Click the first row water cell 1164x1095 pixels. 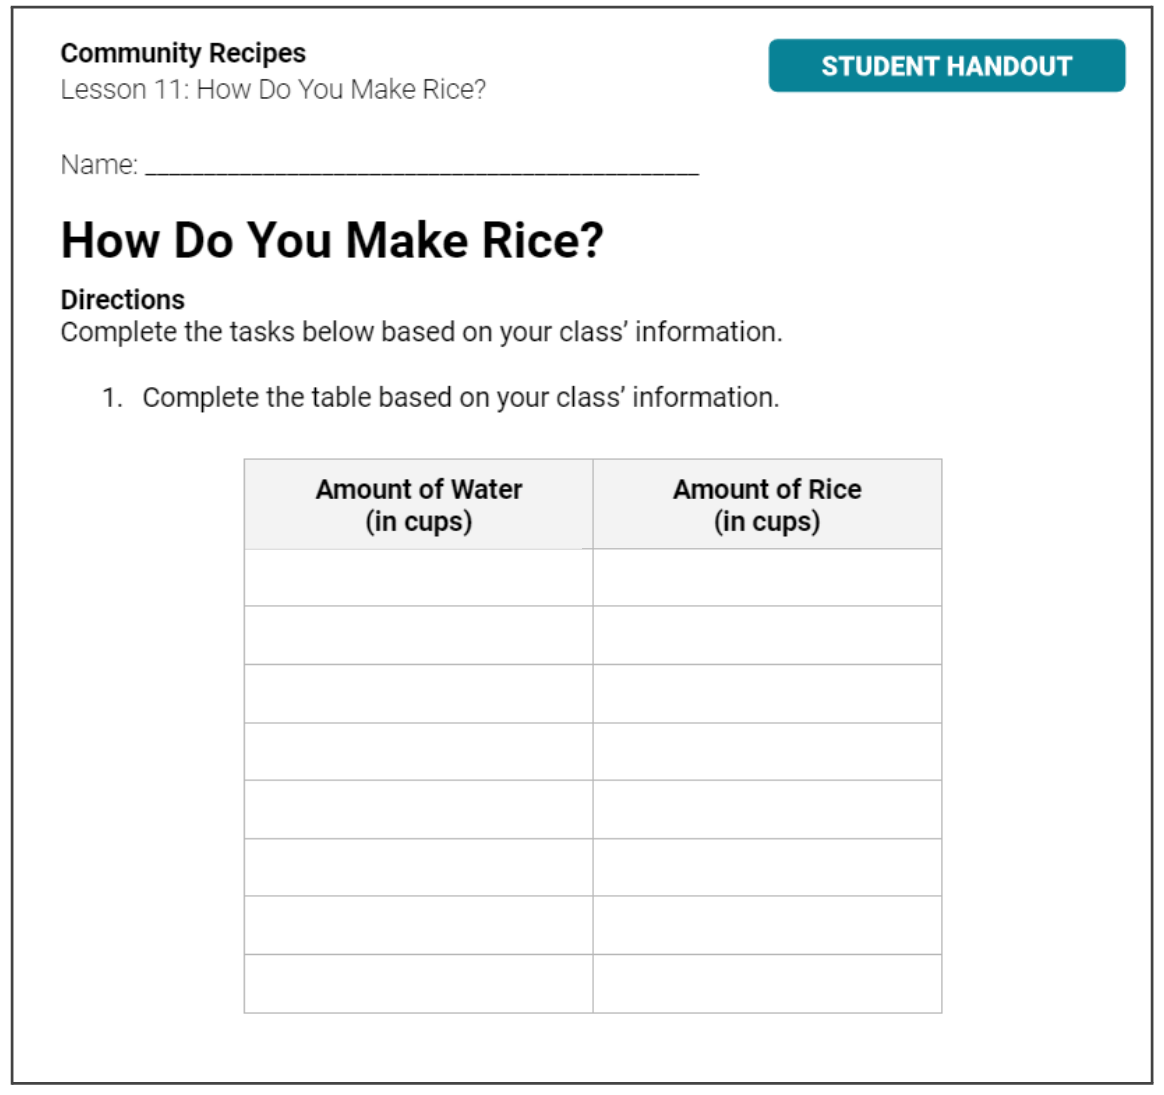pyautogui.click(x=419, y=578)
